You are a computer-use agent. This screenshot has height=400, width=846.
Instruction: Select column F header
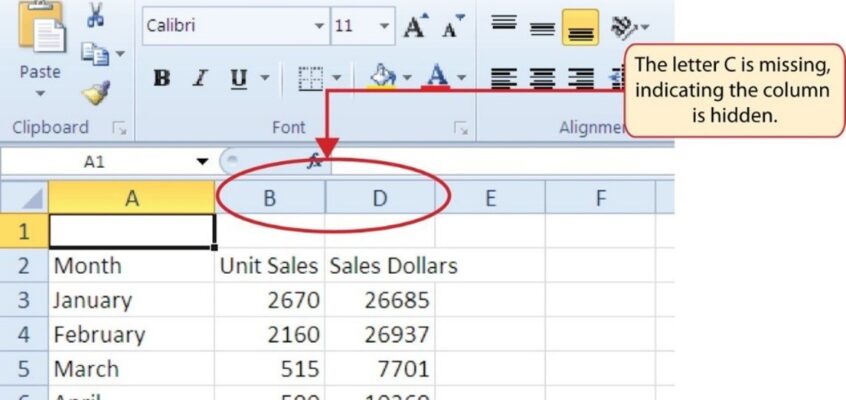pos(600,198)
